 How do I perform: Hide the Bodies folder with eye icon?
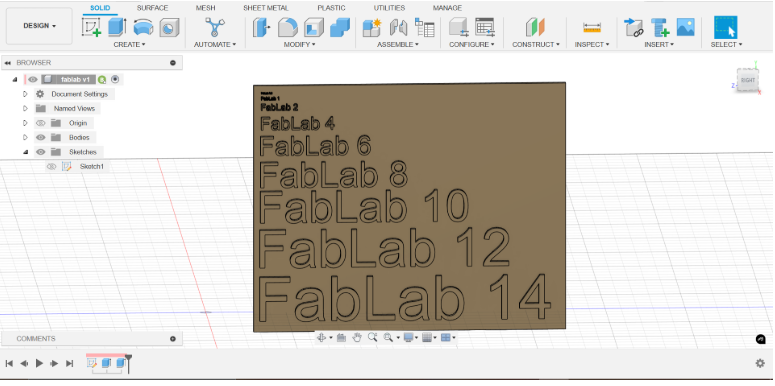(x=41, y=137)
